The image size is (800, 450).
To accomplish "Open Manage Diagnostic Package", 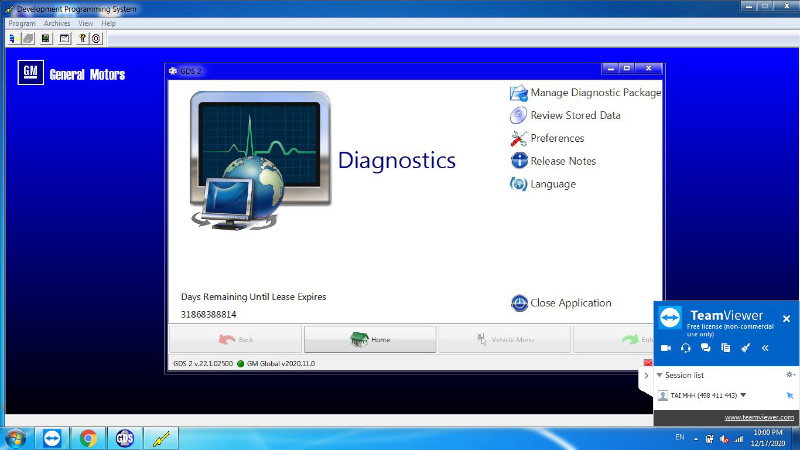I will point(595,92).
